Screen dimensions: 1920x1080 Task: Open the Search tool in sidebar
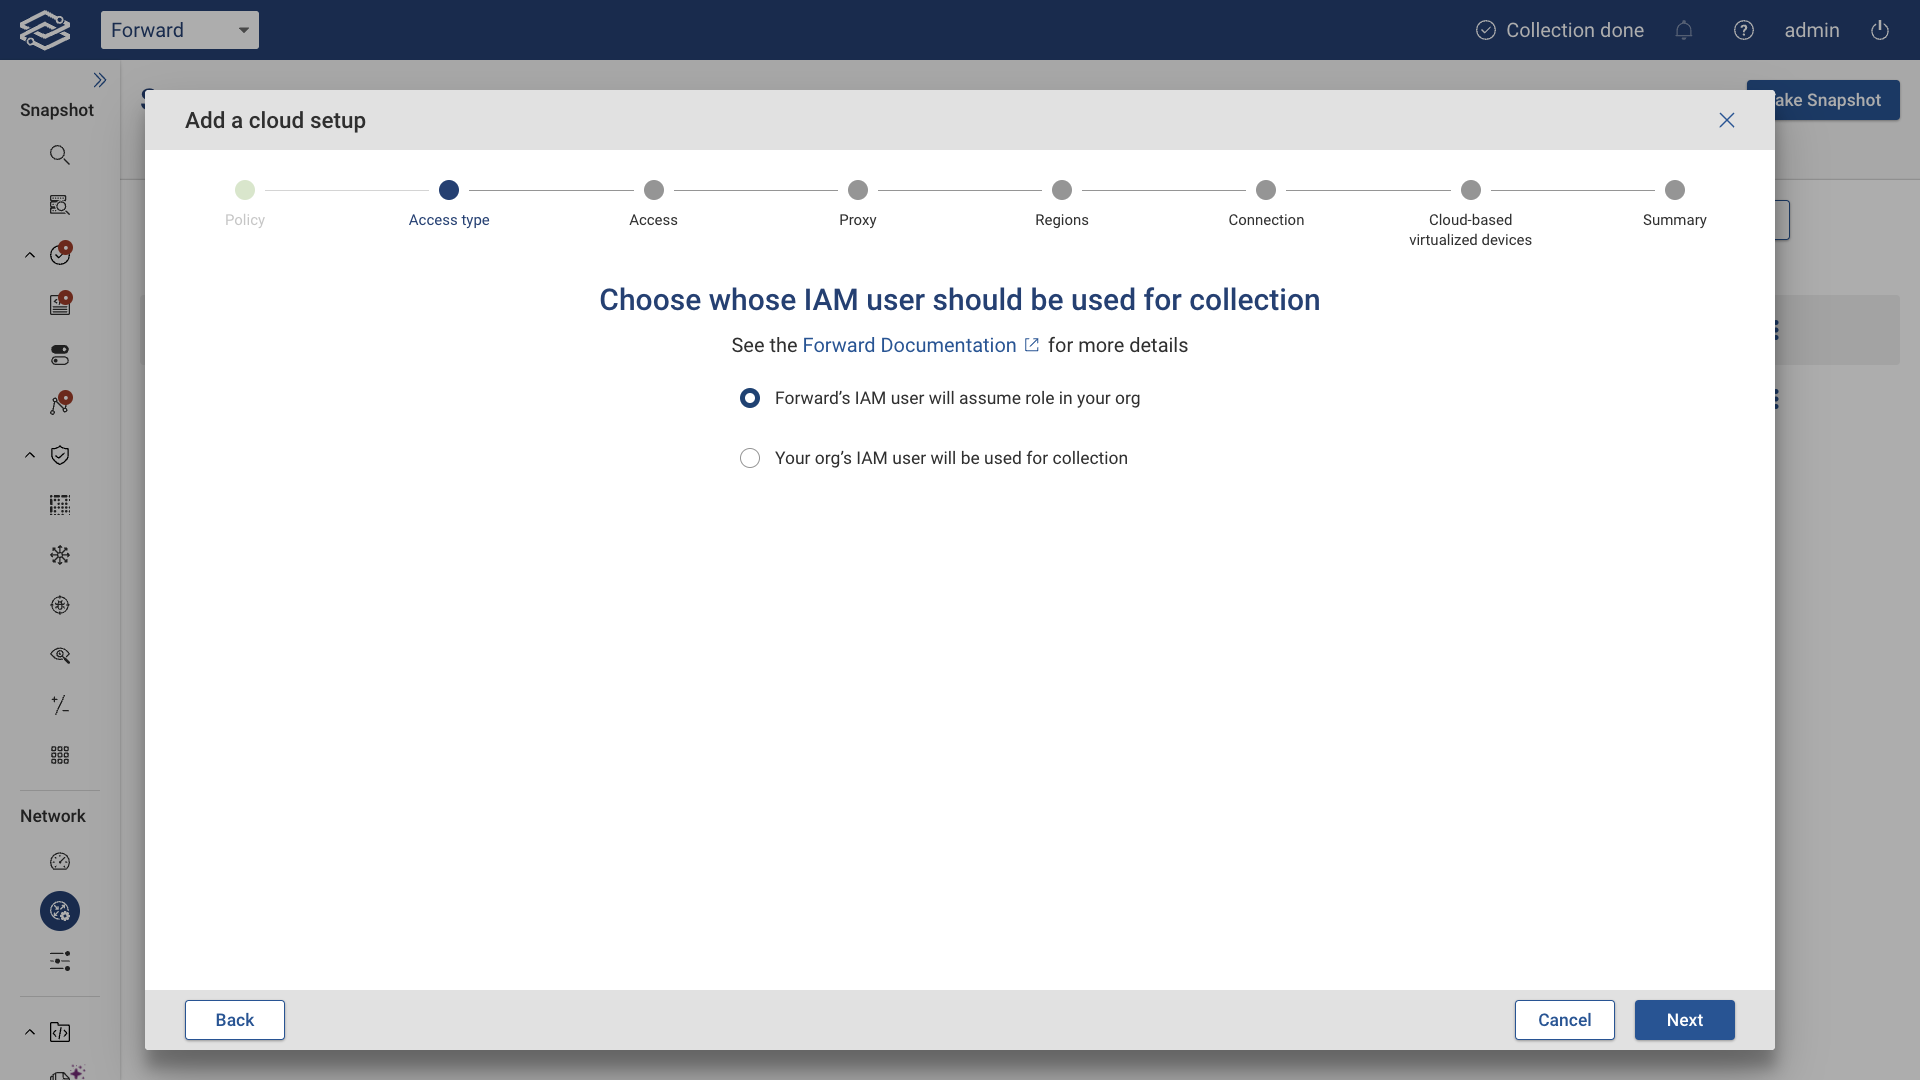pyautogui.click(x=60, y=155)
